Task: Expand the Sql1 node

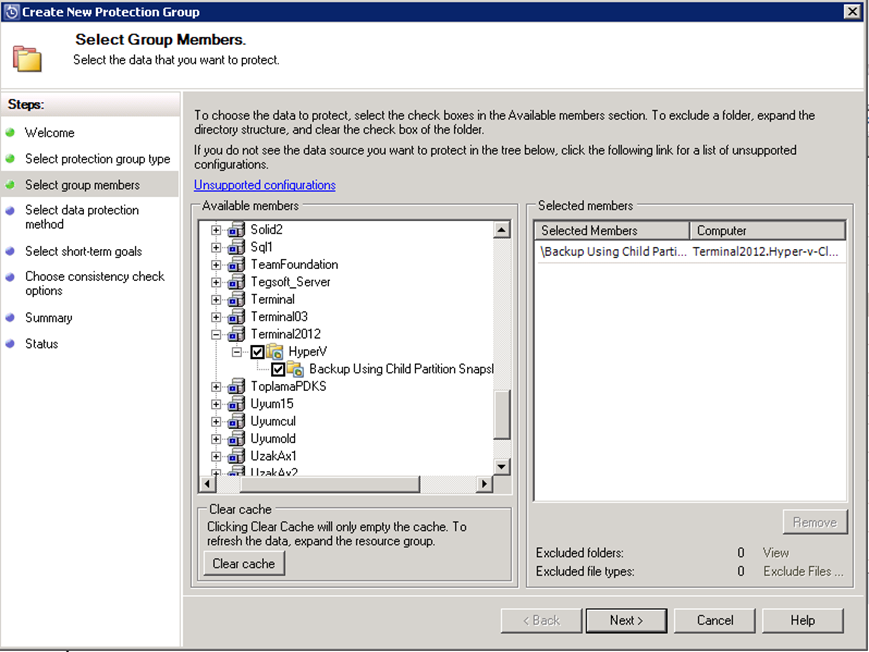Action: tap(216, 247)
